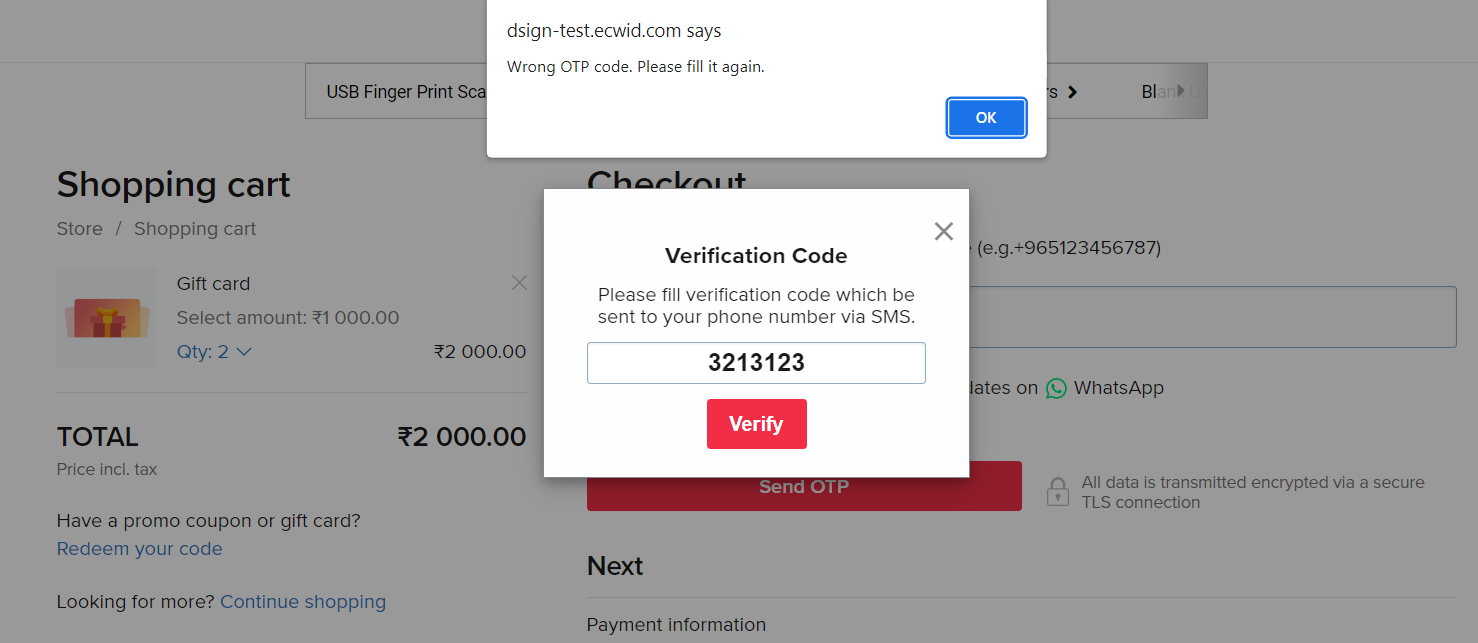Click the Shopping cart breadcrumb

(195, 229)
